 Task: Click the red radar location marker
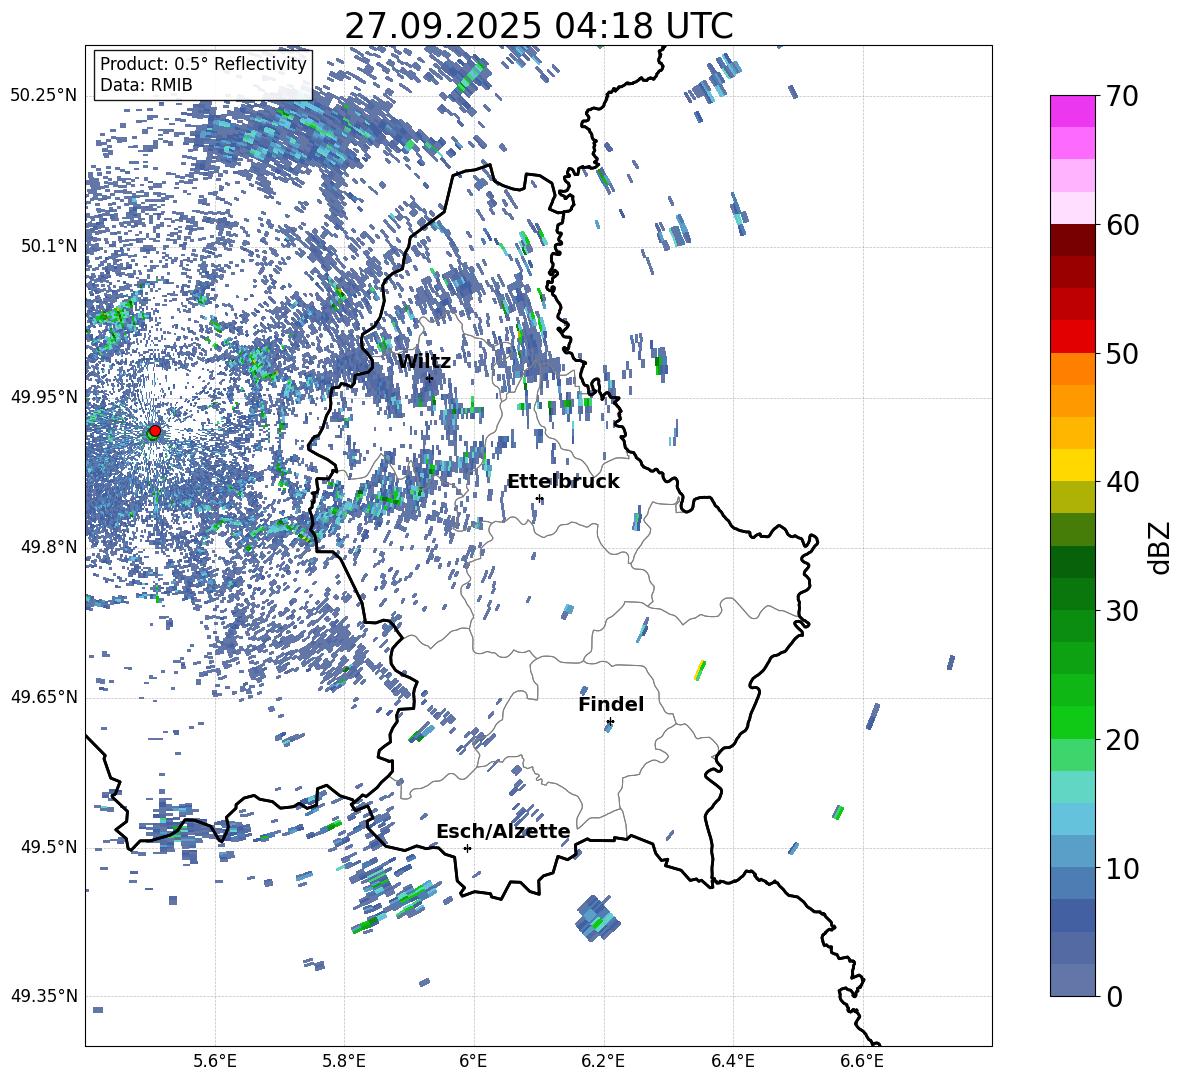155,431
